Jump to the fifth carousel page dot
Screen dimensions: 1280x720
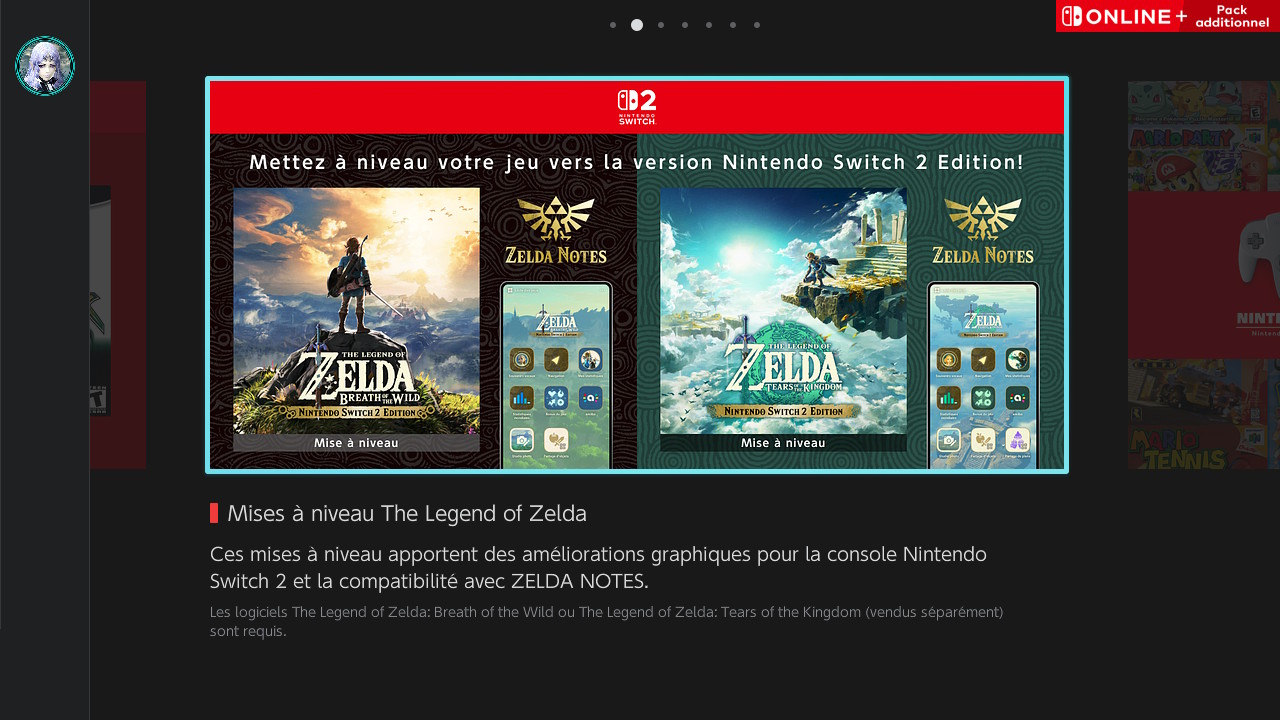pos(709,25)
